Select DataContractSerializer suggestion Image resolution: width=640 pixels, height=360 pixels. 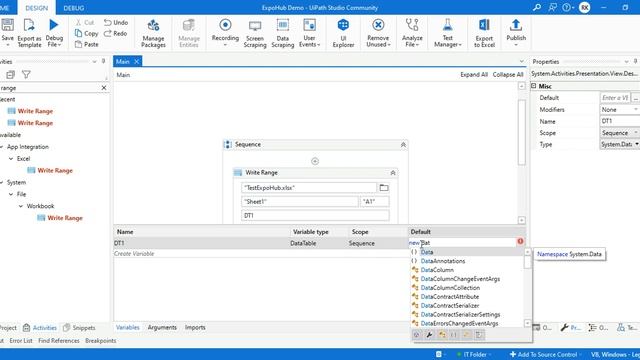pyautogui.click(x=450, y=305)
